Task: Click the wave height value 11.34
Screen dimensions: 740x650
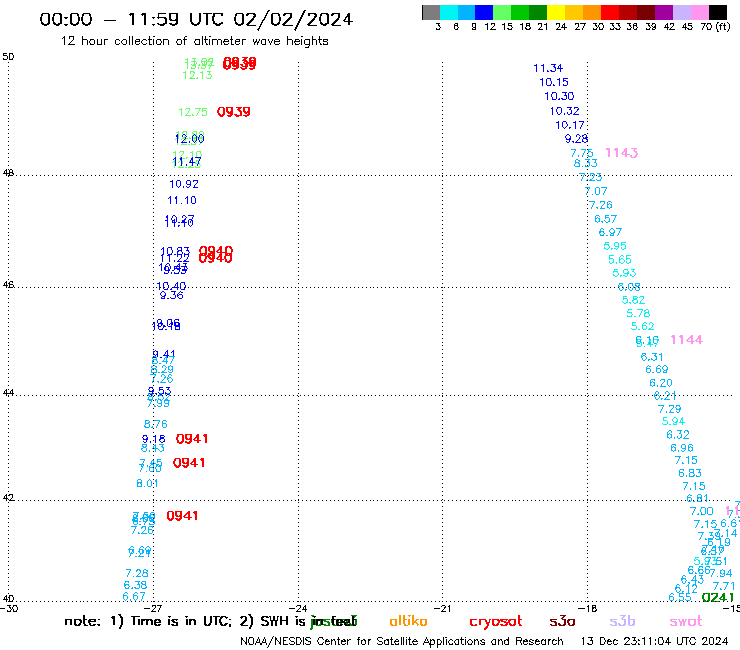Action: pos(548,68)
